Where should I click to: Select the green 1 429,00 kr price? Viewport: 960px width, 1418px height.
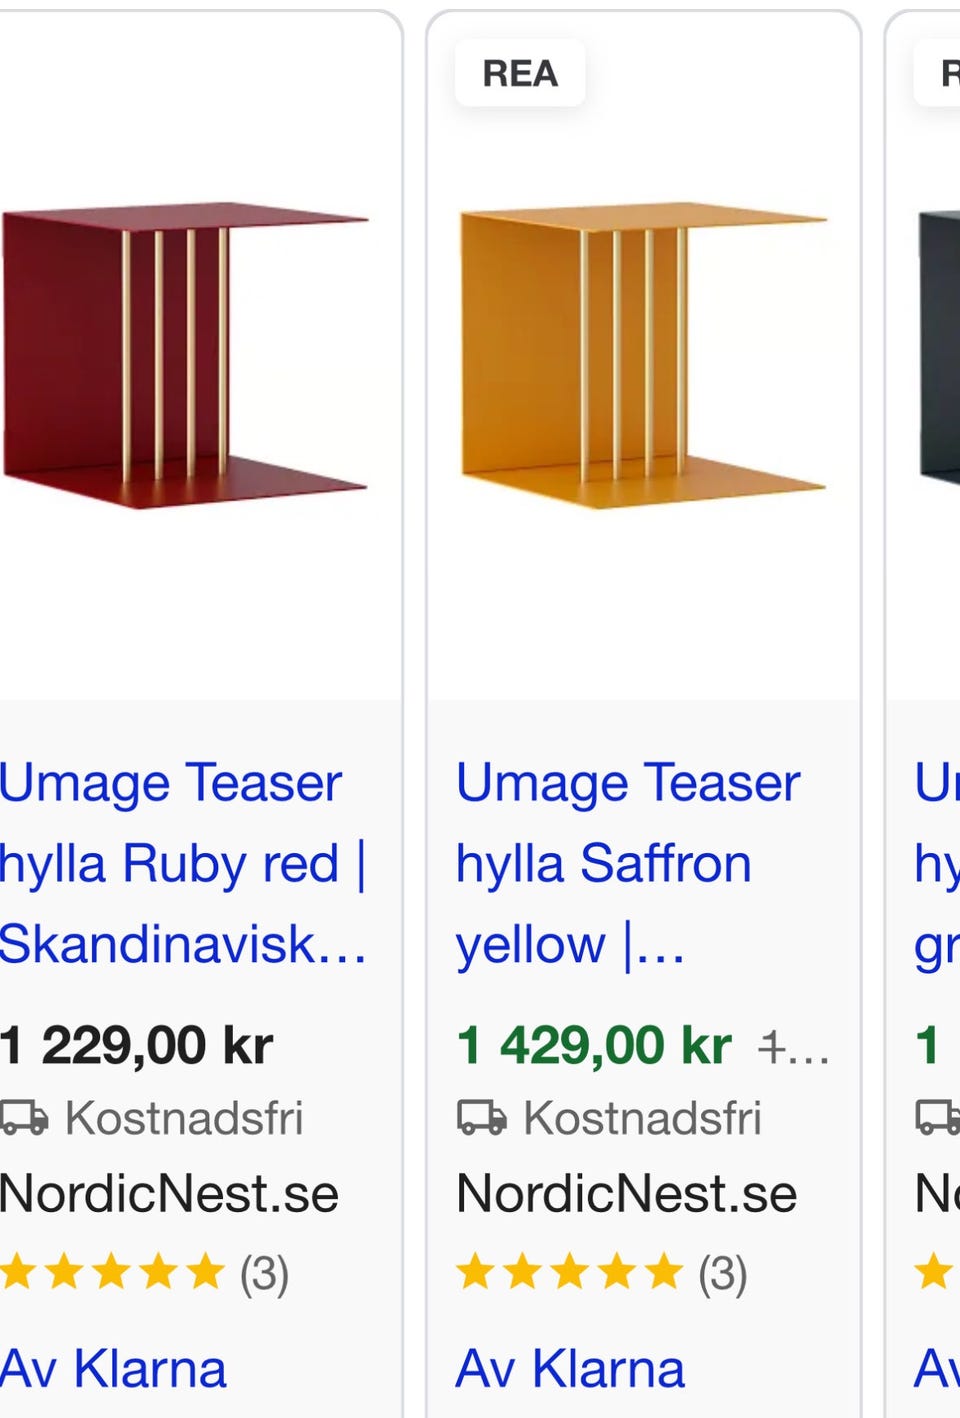[594, 1046]
